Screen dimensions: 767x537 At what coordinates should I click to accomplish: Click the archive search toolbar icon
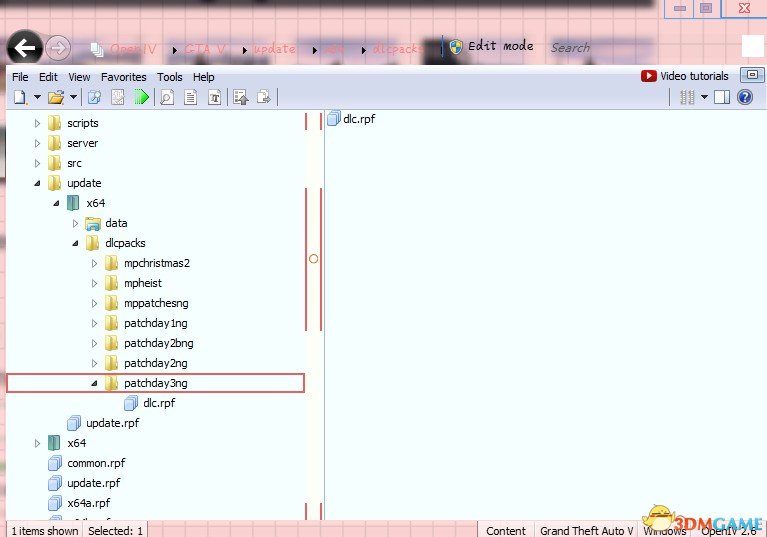[x=94, y=97]
